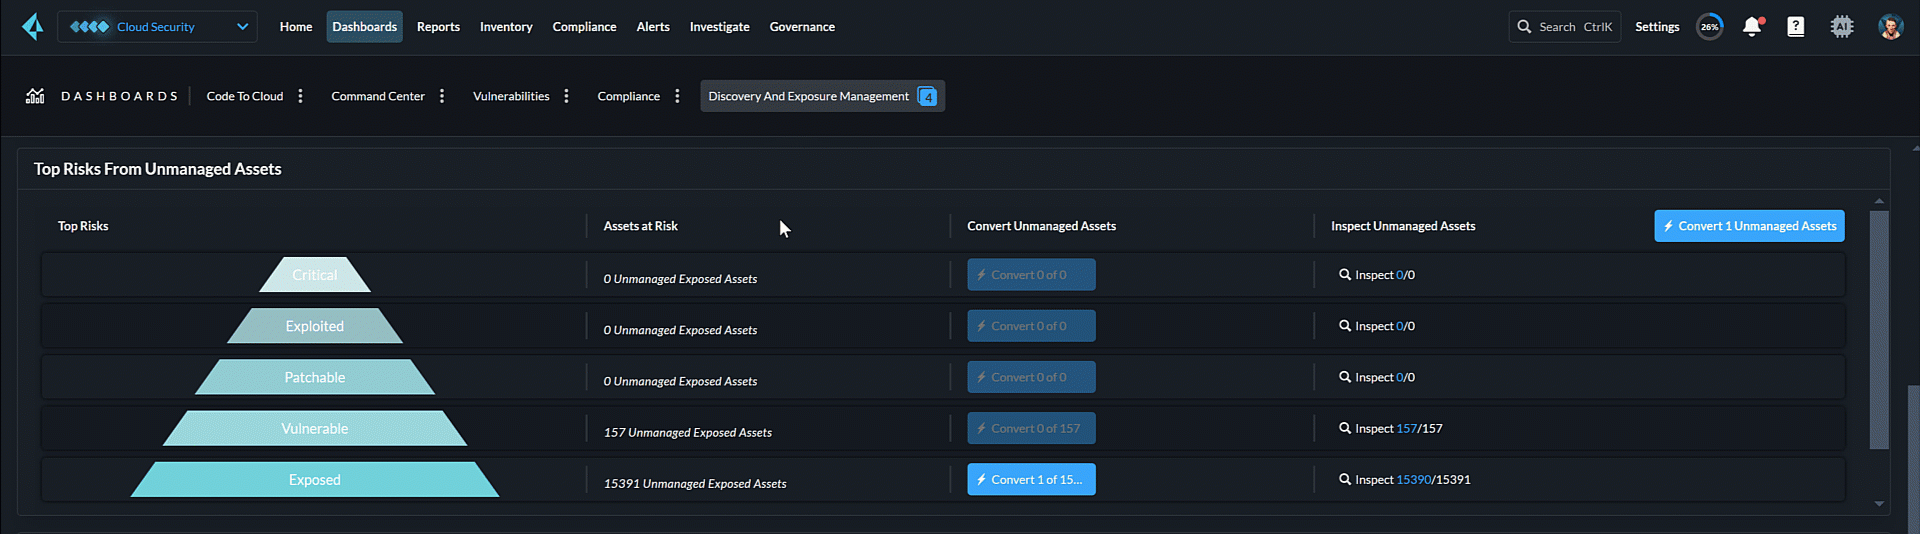Open the notifications bell icon
The height and width of the screenshot is (534, 1920).
tap(1752, 27)
